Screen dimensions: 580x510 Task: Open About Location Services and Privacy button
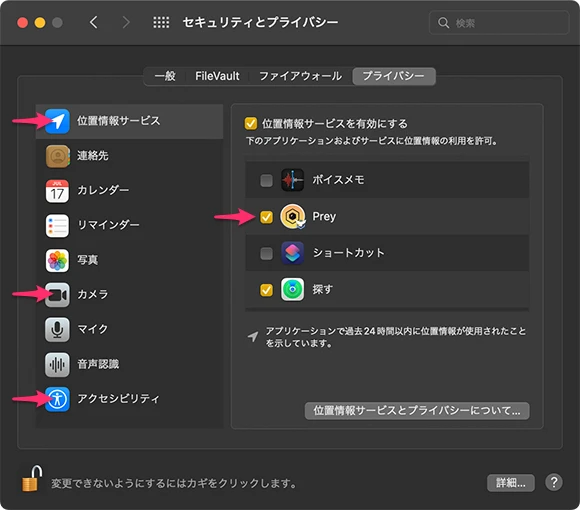(417, 411)
